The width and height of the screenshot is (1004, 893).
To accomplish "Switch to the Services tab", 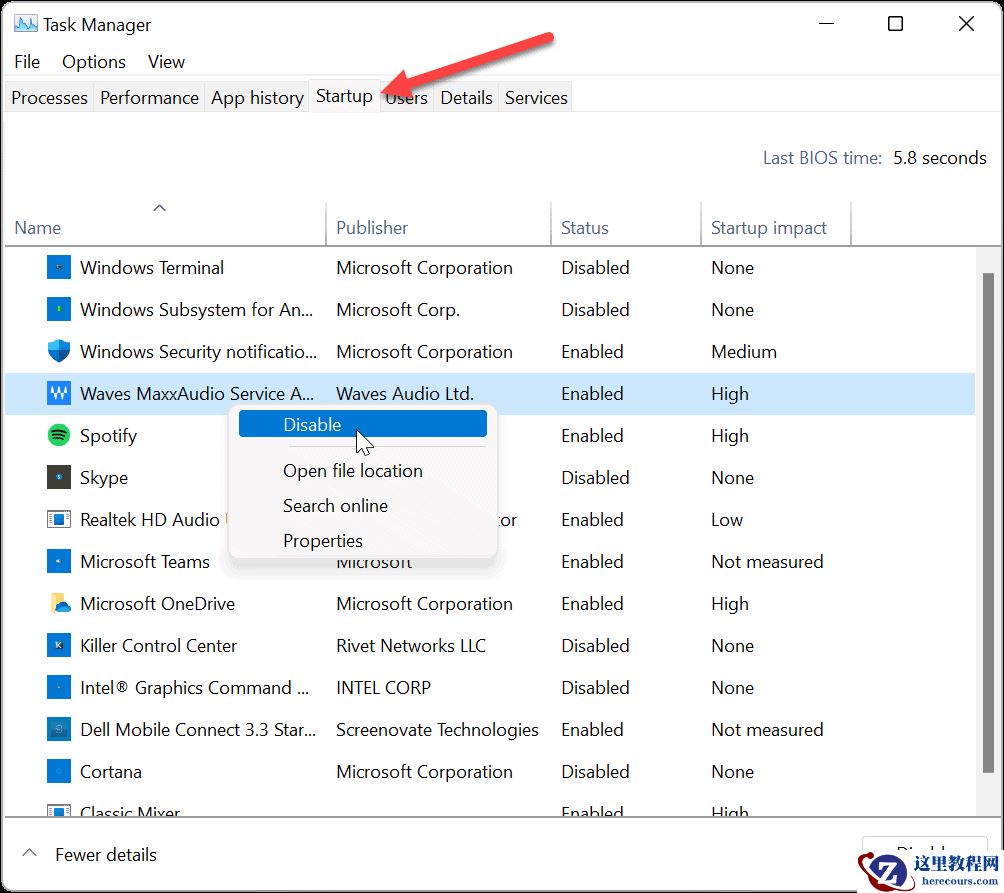I will click(x=535, y=97).
